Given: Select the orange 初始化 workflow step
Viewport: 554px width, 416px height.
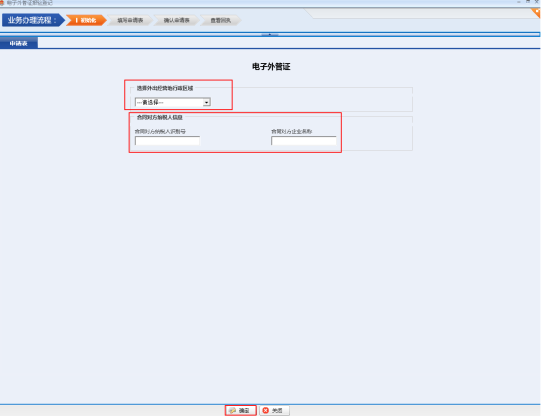Looking at the screenshot, I should coord(86,20).
